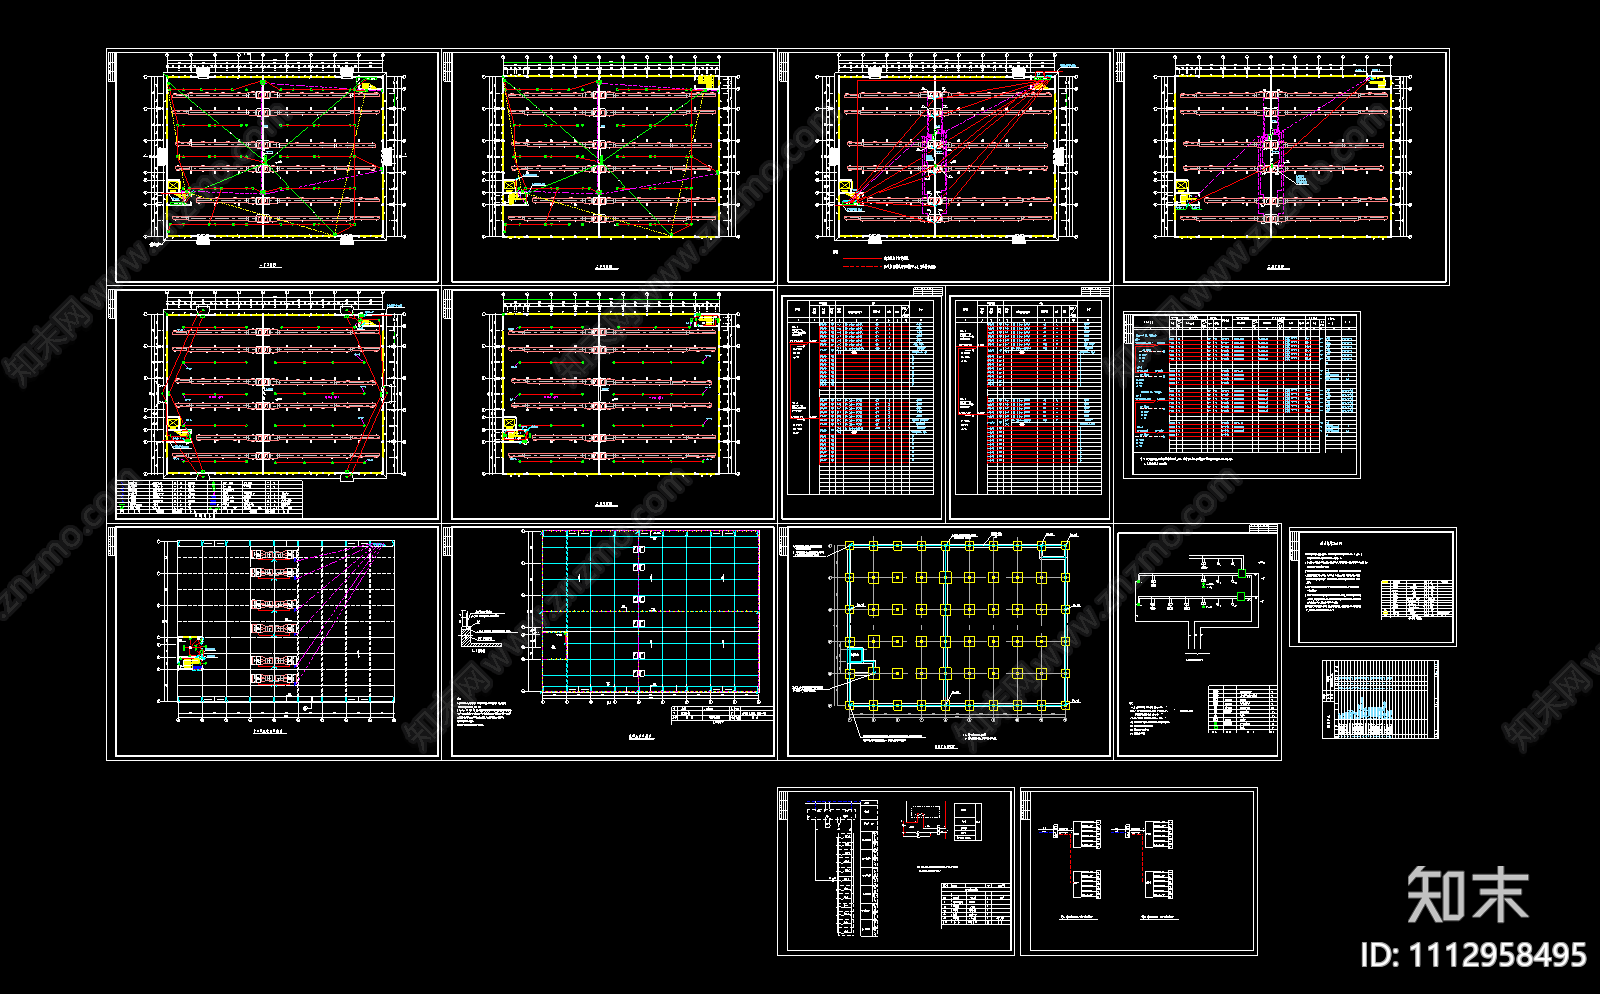Select the control circuit sheet with terminal strip
The height and width of the screenshot is (994, 1600).
[x=896, y=871]
